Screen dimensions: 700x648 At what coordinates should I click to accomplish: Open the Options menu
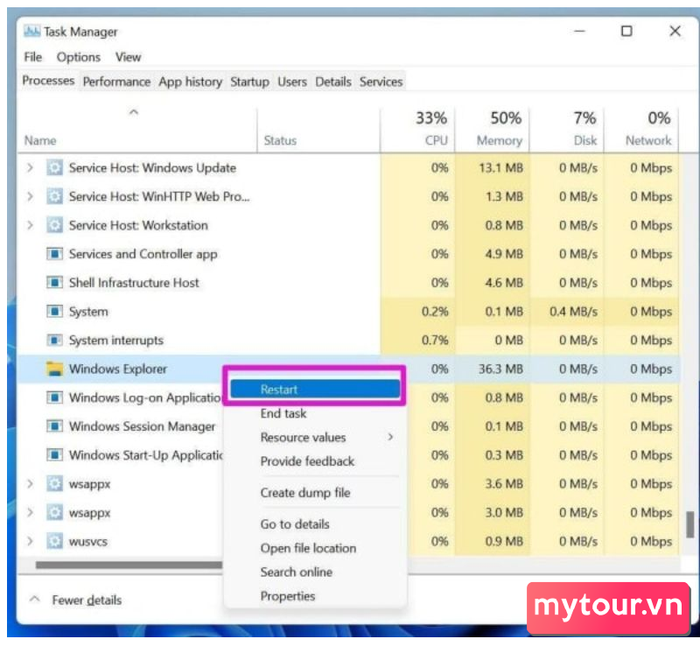point(79,57)
